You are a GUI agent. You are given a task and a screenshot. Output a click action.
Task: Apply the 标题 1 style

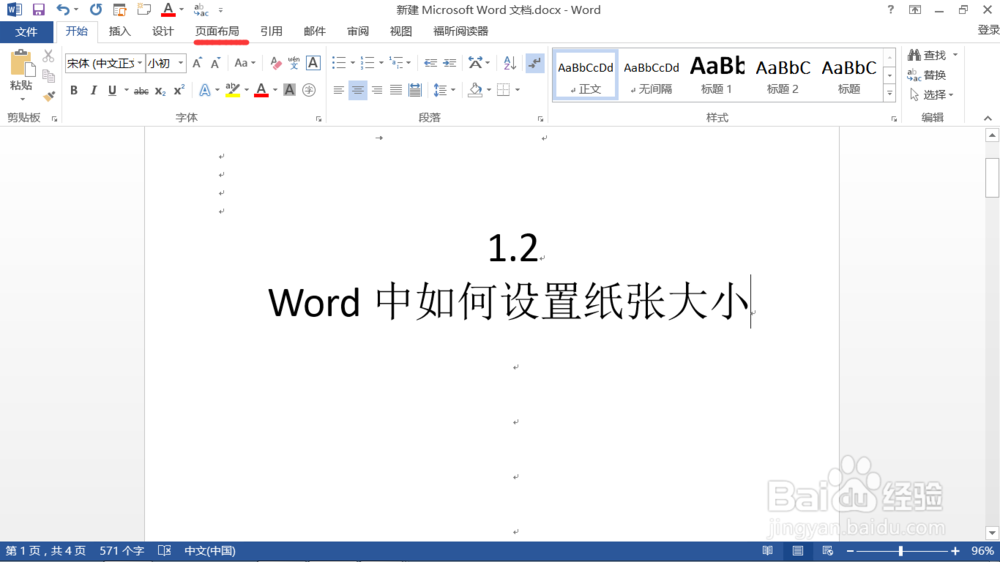(717, 75)
